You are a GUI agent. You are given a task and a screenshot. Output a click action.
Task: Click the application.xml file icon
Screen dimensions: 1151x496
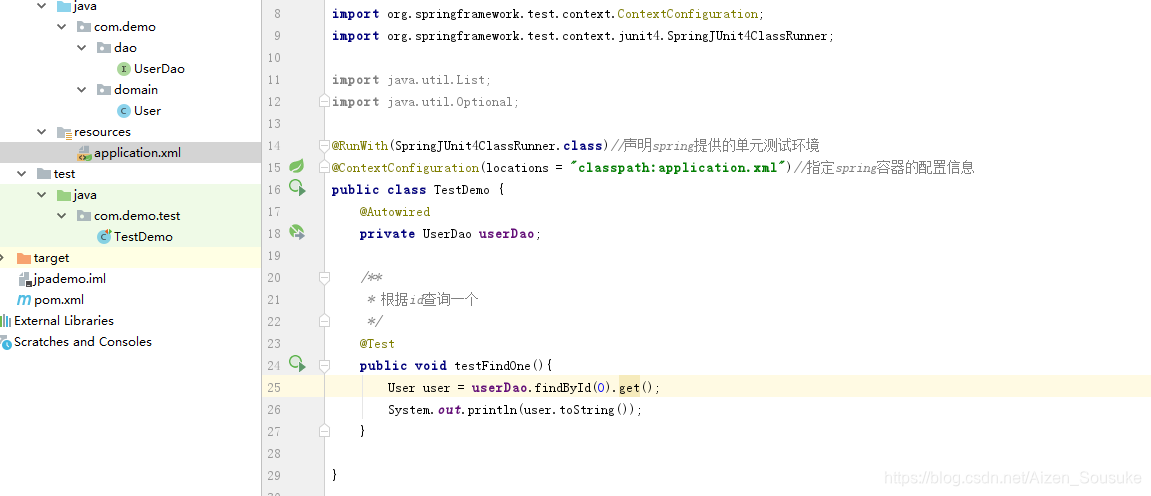(84, 153)
